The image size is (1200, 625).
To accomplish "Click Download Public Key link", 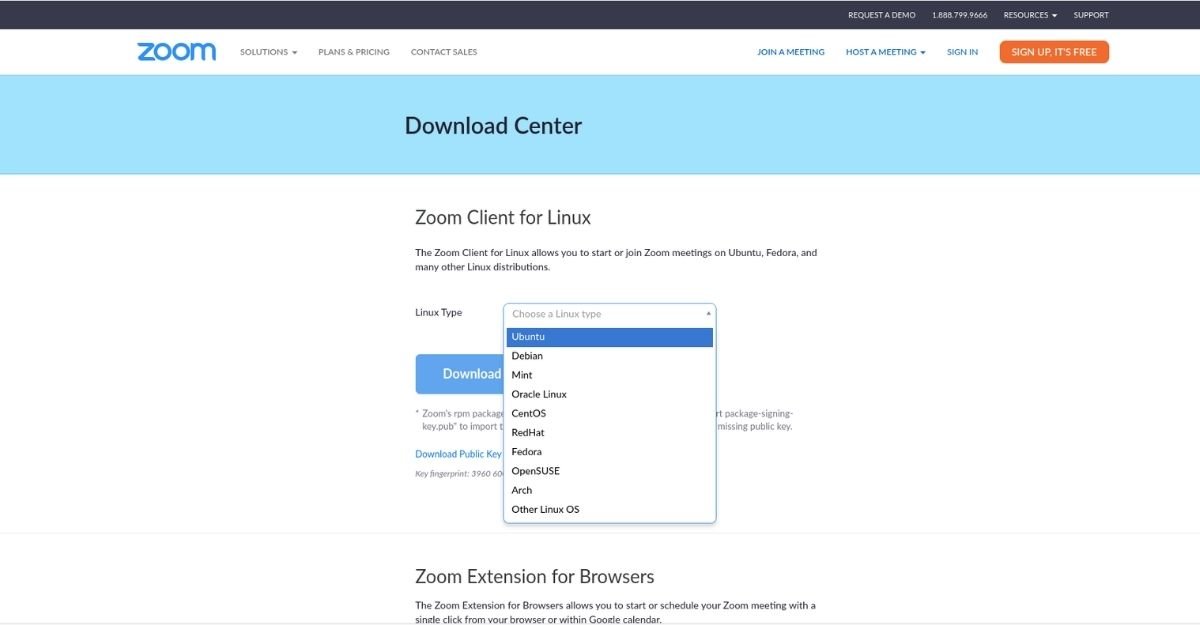I will tap(458, 454).
